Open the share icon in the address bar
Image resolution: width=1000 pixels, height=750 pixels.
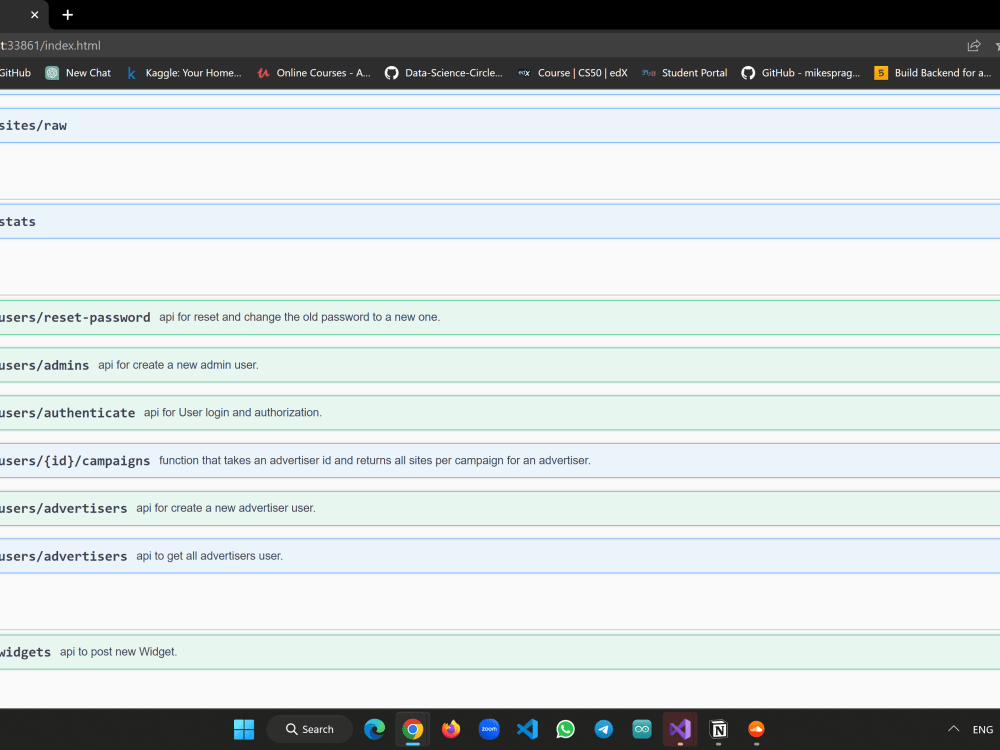coord(971,45)
